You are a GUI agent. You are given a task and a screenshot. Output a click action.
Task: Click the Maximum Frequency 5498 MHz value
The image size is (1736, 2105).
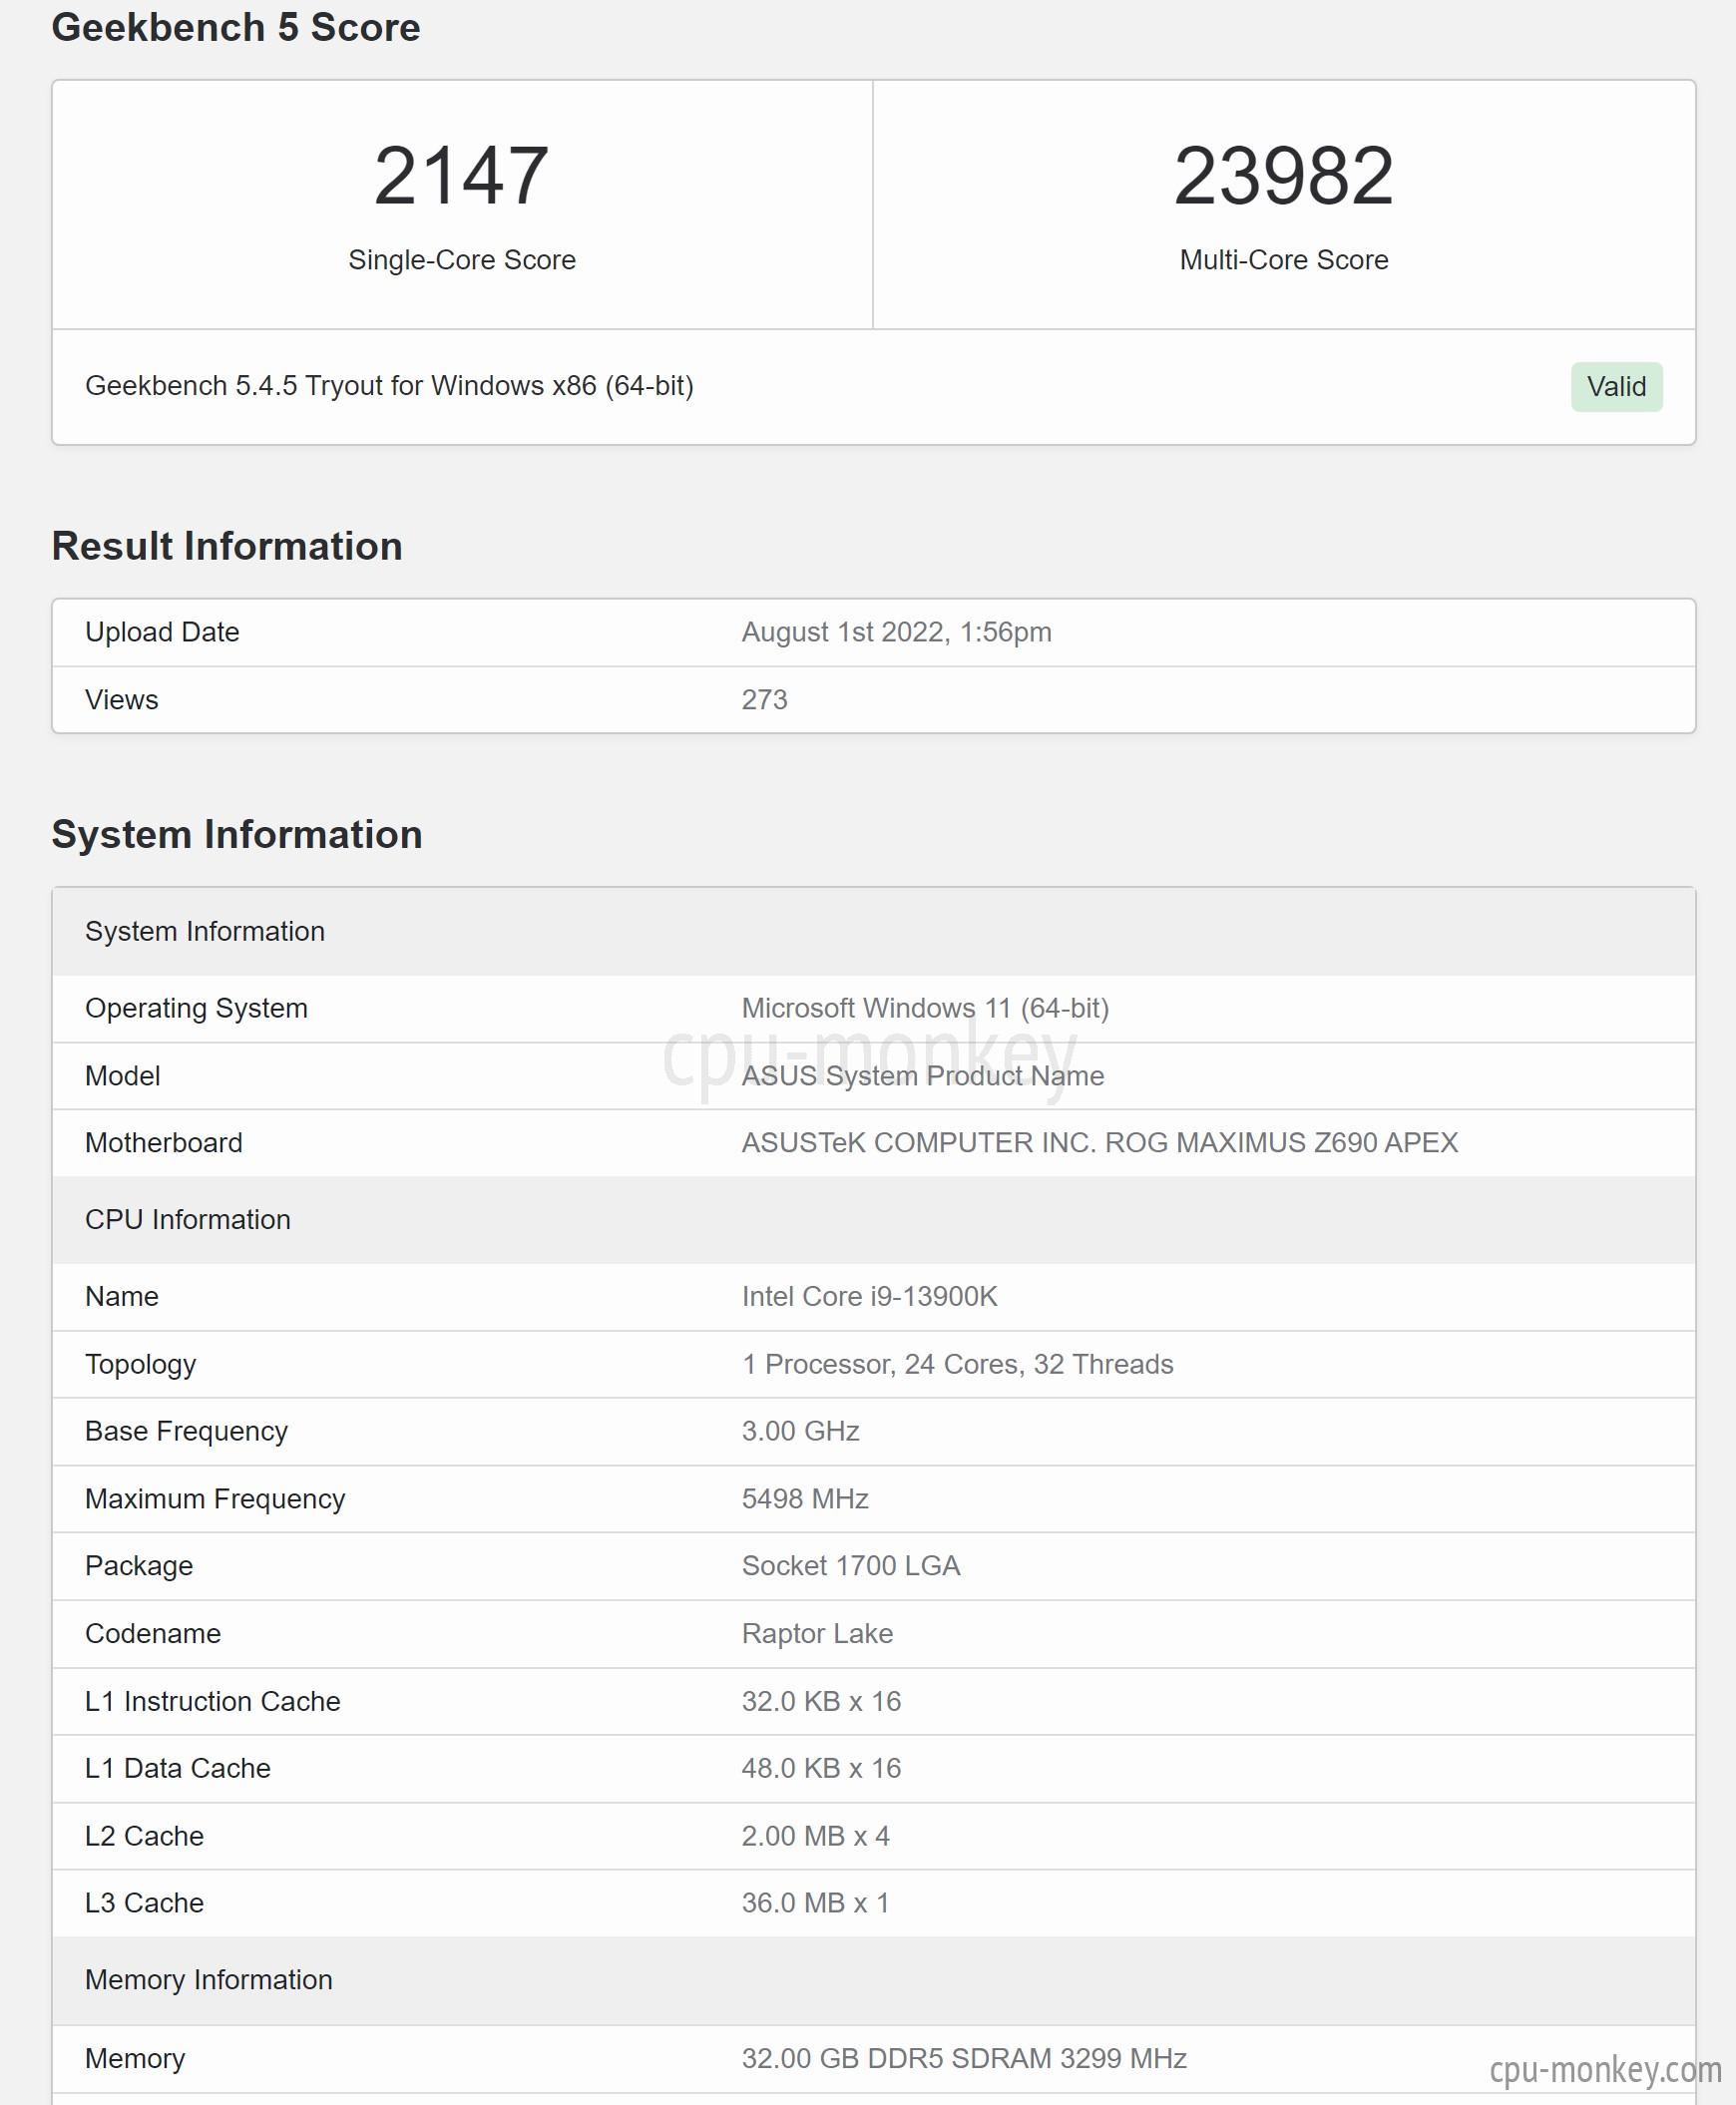(x=804, y=1499)
